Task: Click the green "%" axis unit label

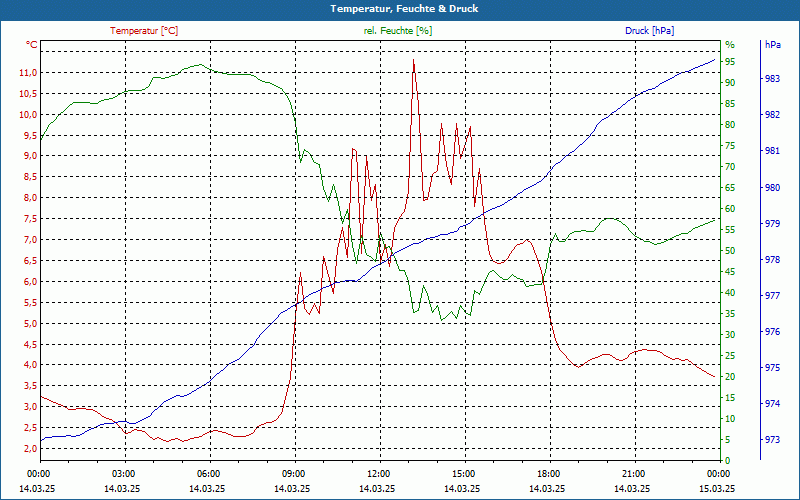Action: 730,44
